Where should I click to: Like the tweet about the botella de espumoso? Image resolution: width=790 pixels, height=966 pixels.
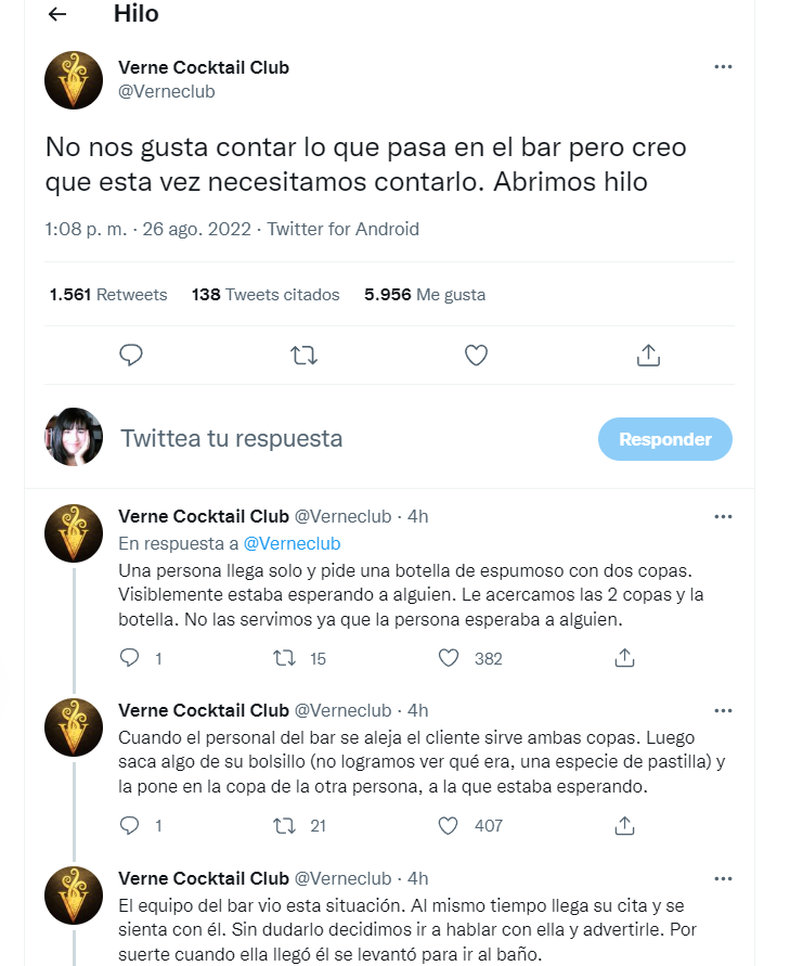(447, 658)
